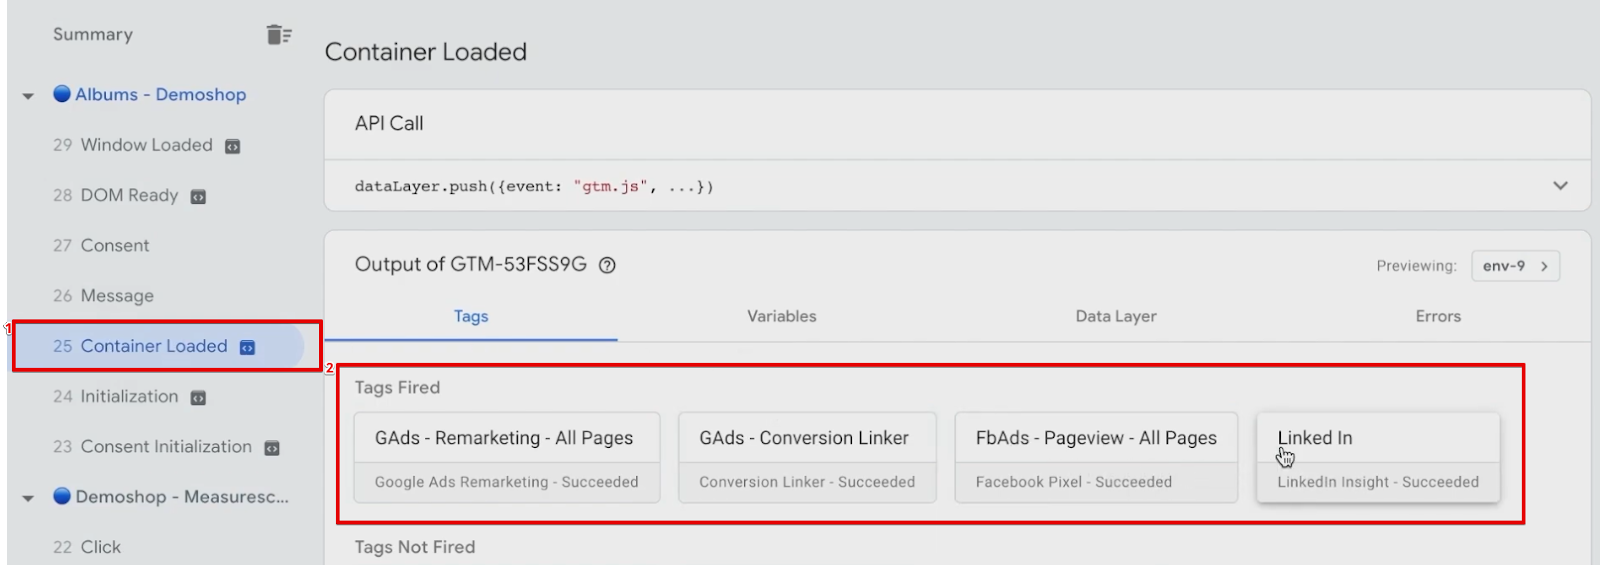Expand the API Call dataLayer.push details
The height and width of the screenshot is (565, 1600).
[1560, 186]
